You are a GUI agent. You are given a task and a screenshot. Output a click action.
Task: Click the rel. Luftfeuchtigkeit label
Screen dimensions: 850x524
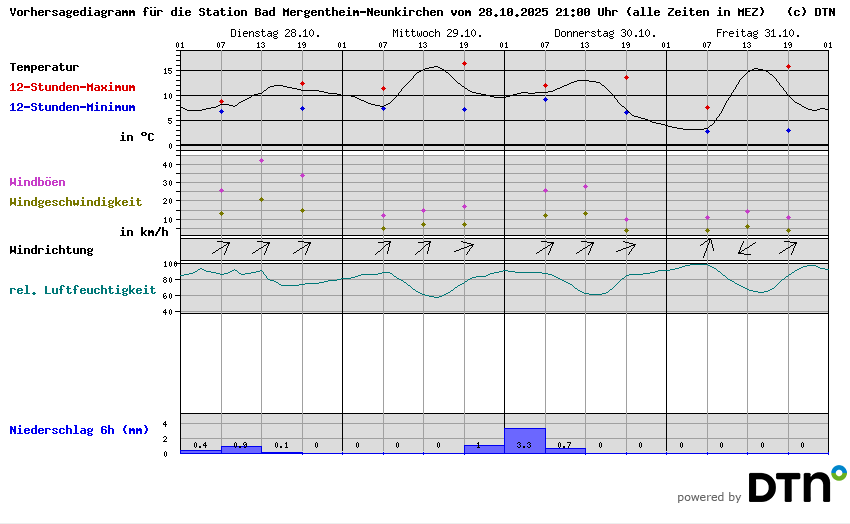tap(82, 290)
